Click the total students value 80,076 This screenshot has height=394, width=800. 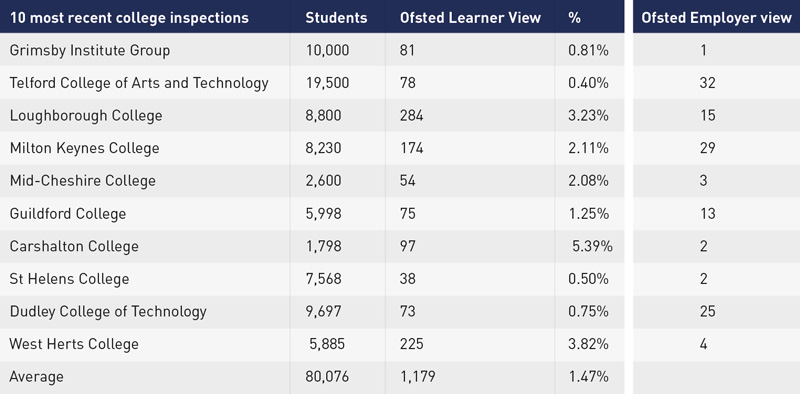tap(328, 377)
